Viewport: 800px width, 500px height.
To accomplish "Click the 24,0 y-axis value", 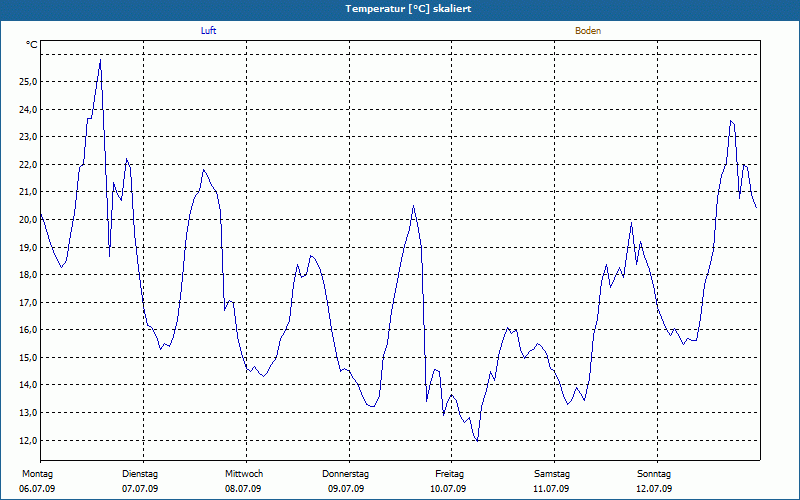I will point(27,109).
